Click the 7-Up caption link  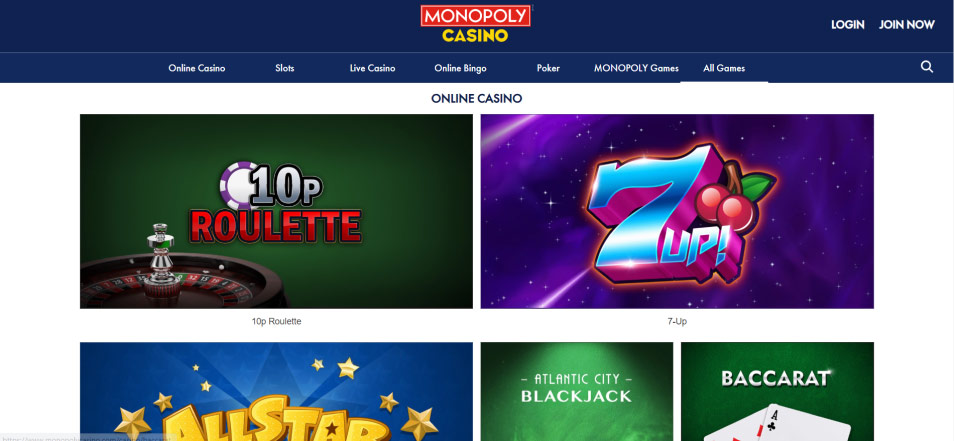(677, 321)
